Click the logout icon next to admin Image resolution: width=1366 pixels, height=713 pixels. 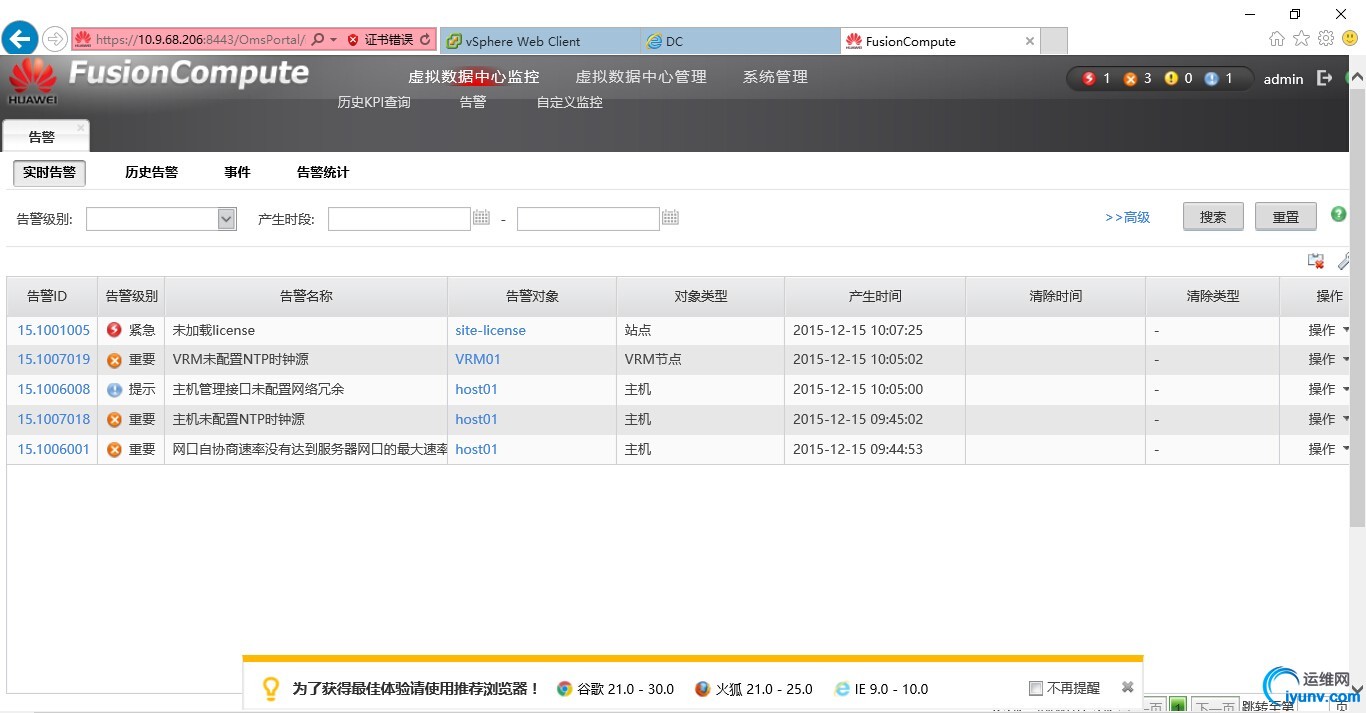point(1325,78)
